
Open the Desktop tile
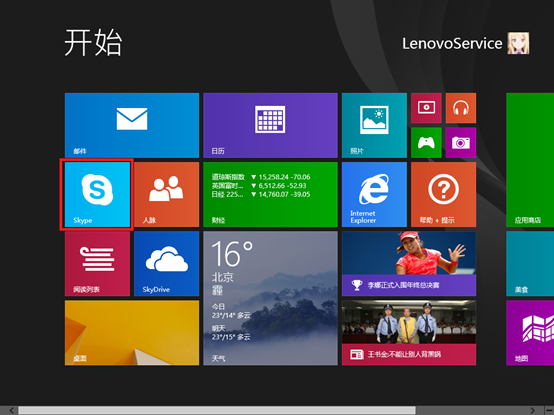(132, 333)
